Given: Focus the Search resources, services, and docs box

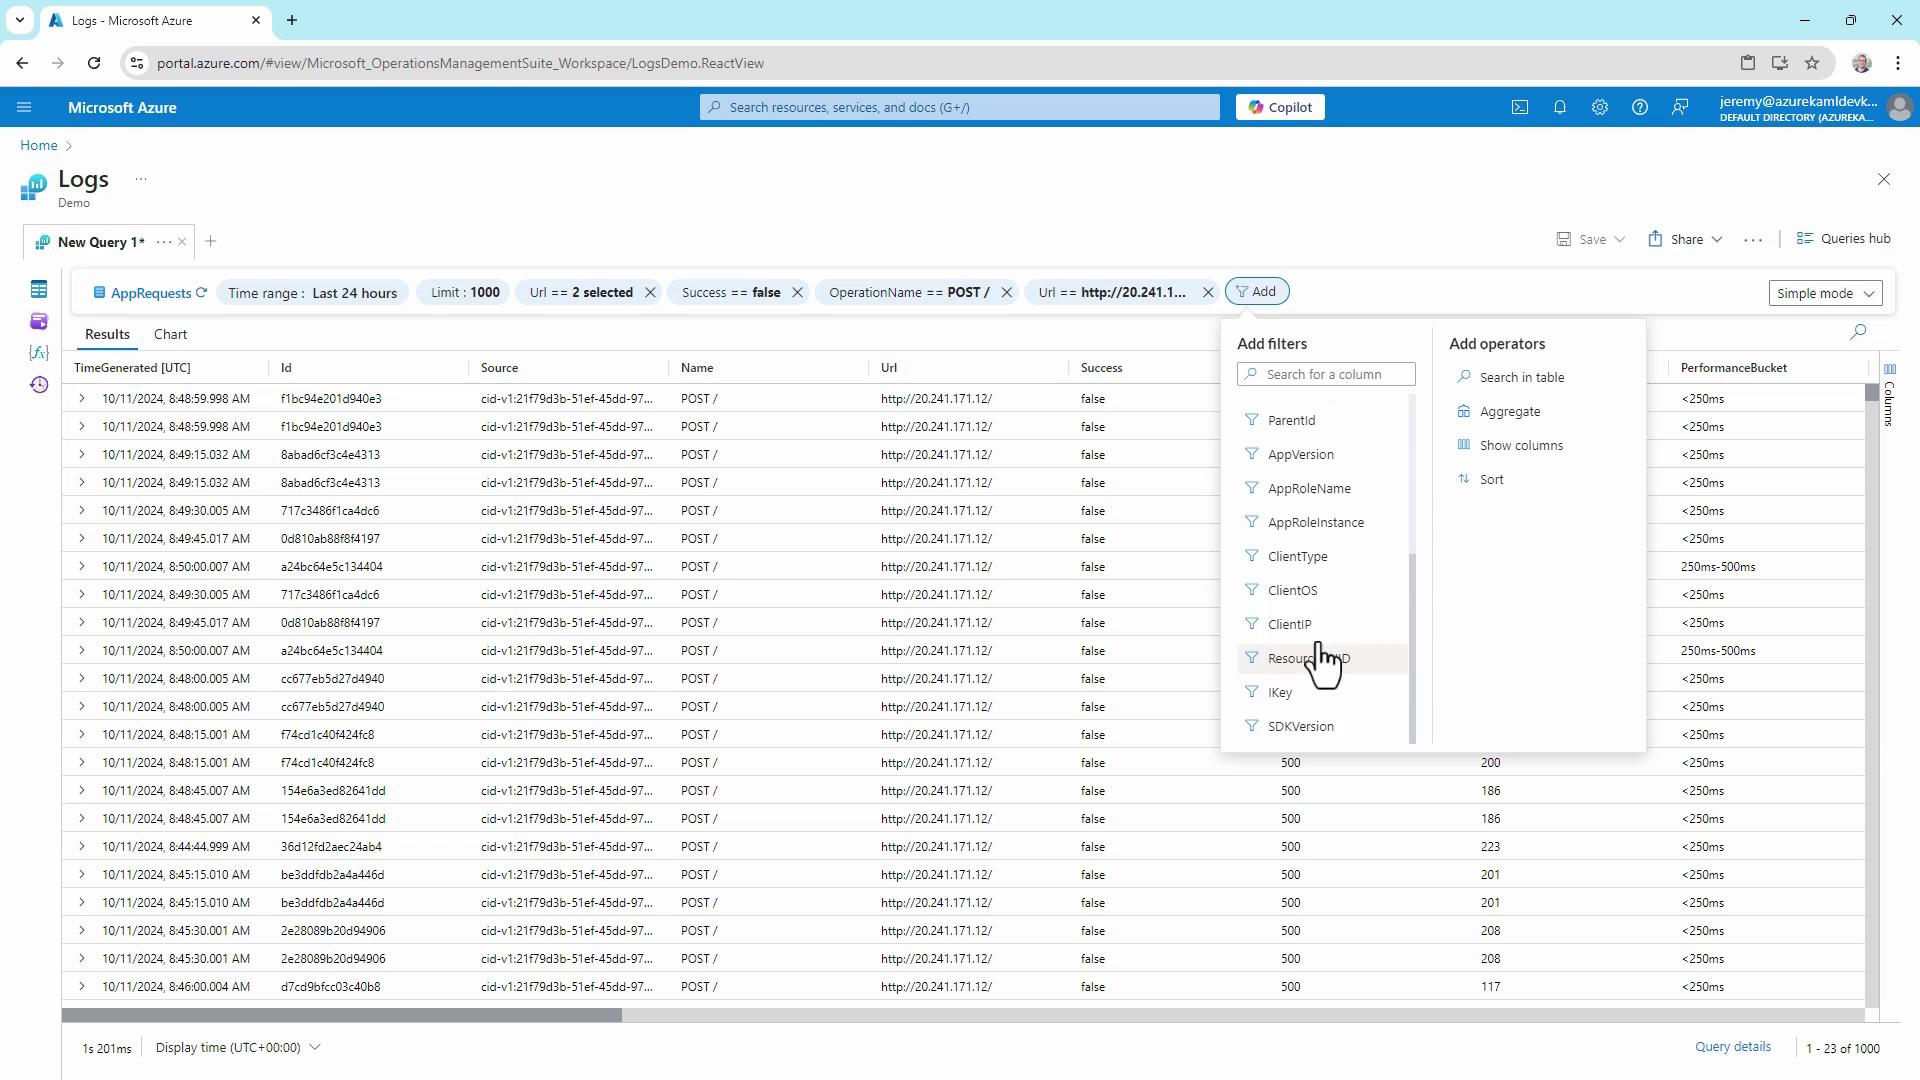Looking at the screenshot, I should pos(960,107).
